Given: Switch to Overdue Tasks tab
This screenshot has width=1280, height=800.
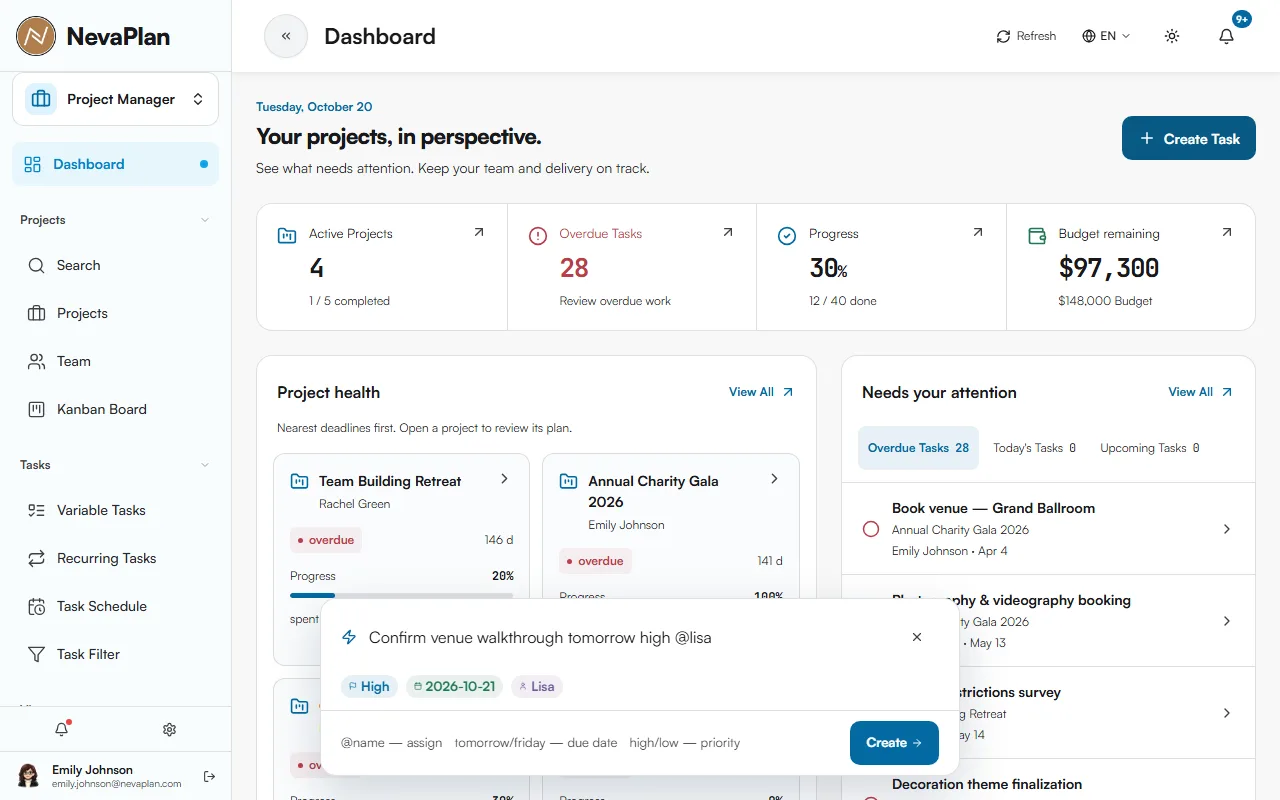Looking at the screenshot, I should point(918,448).
